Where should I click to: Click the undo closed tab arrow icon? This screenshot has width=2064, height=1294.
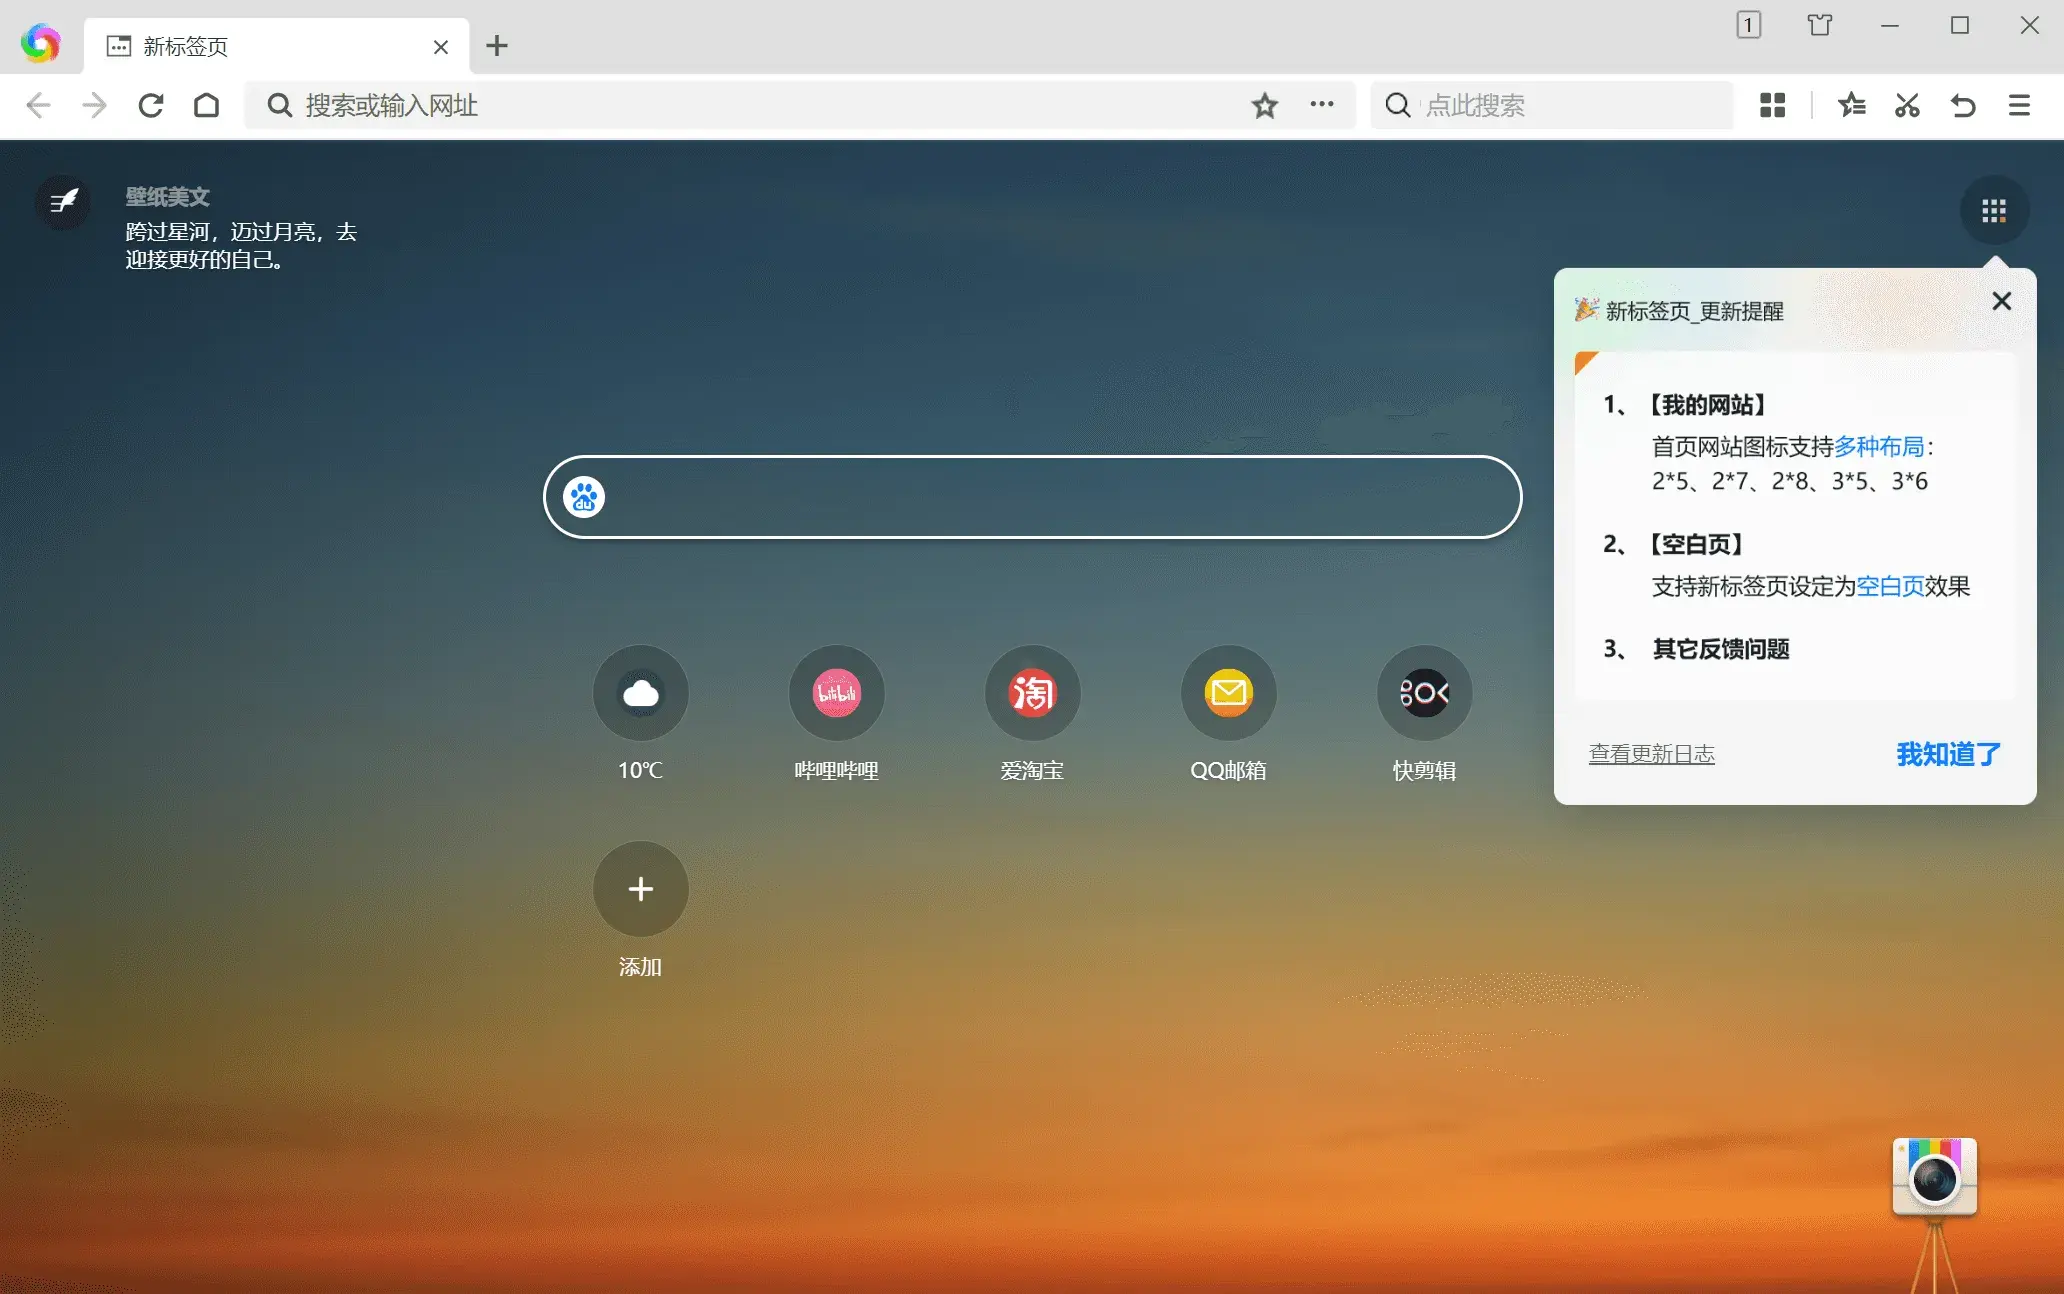[x=1963, y=105]
